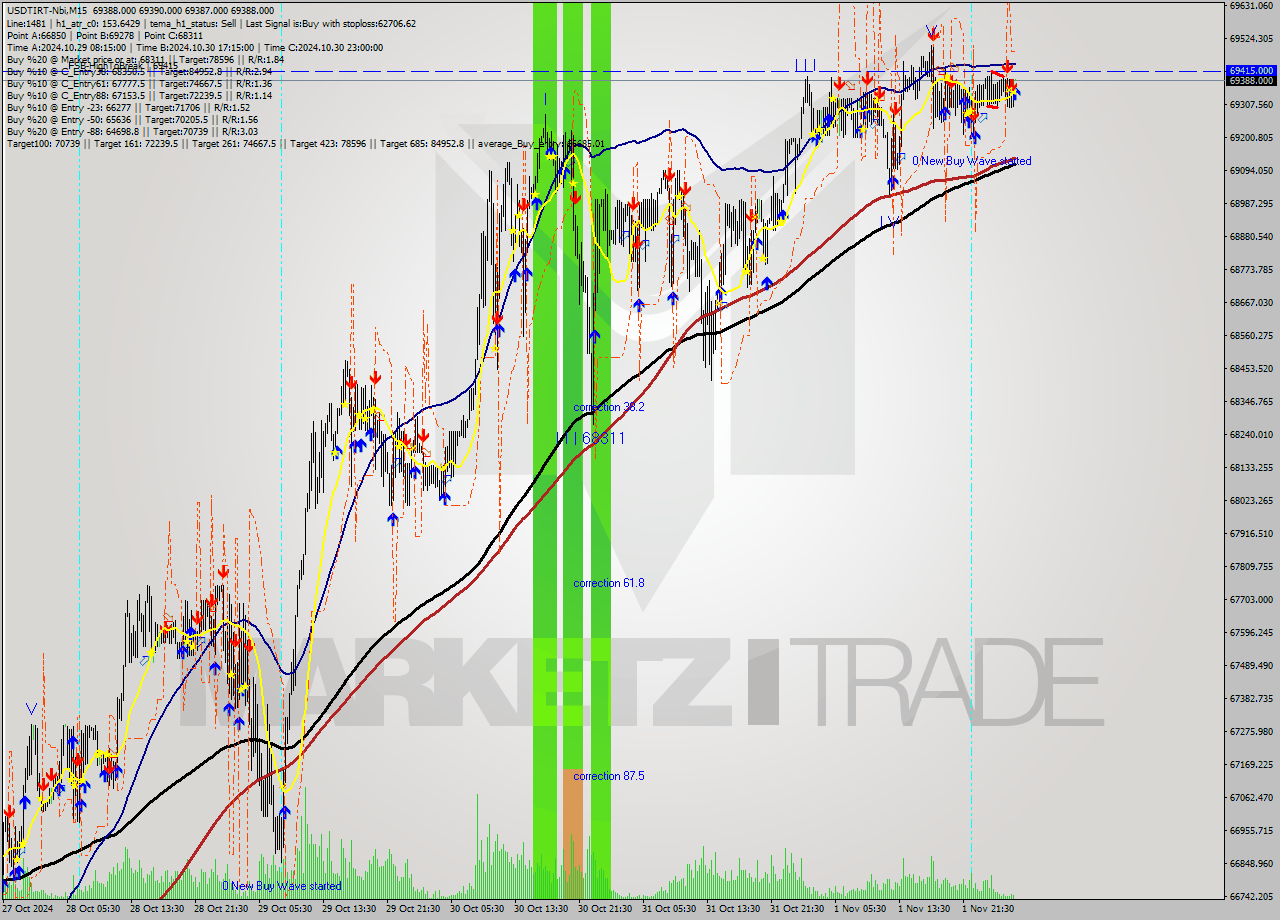Click the blue 69415.000 price tag
Image resolution: width=1280 pixels, height=920 pixels.
pyautogui.click(x=1251, y=71)
